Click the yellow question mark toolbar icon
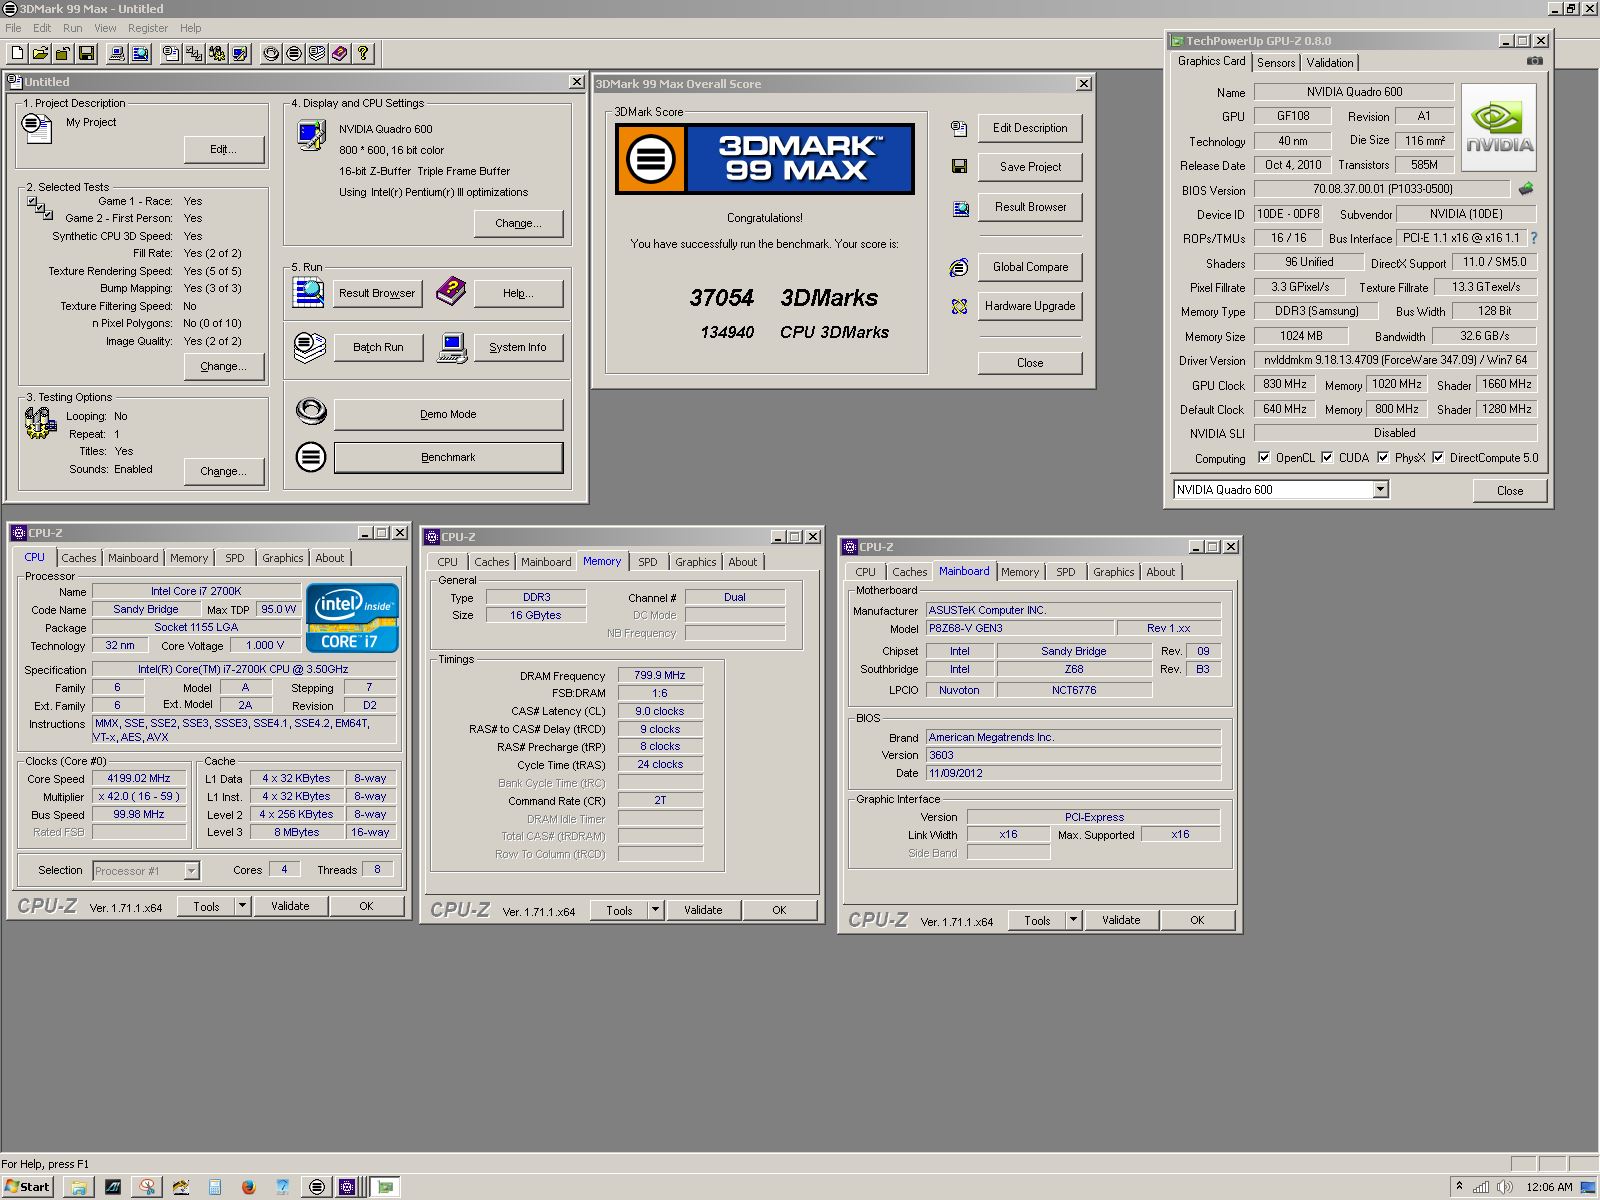1600x1200 pixels. [x=363, y=53]
